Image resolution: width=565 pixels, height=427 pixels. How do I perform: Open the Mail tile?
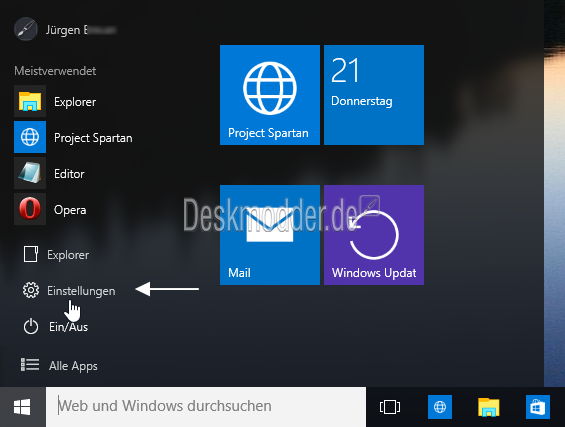(x=270, y=235)
